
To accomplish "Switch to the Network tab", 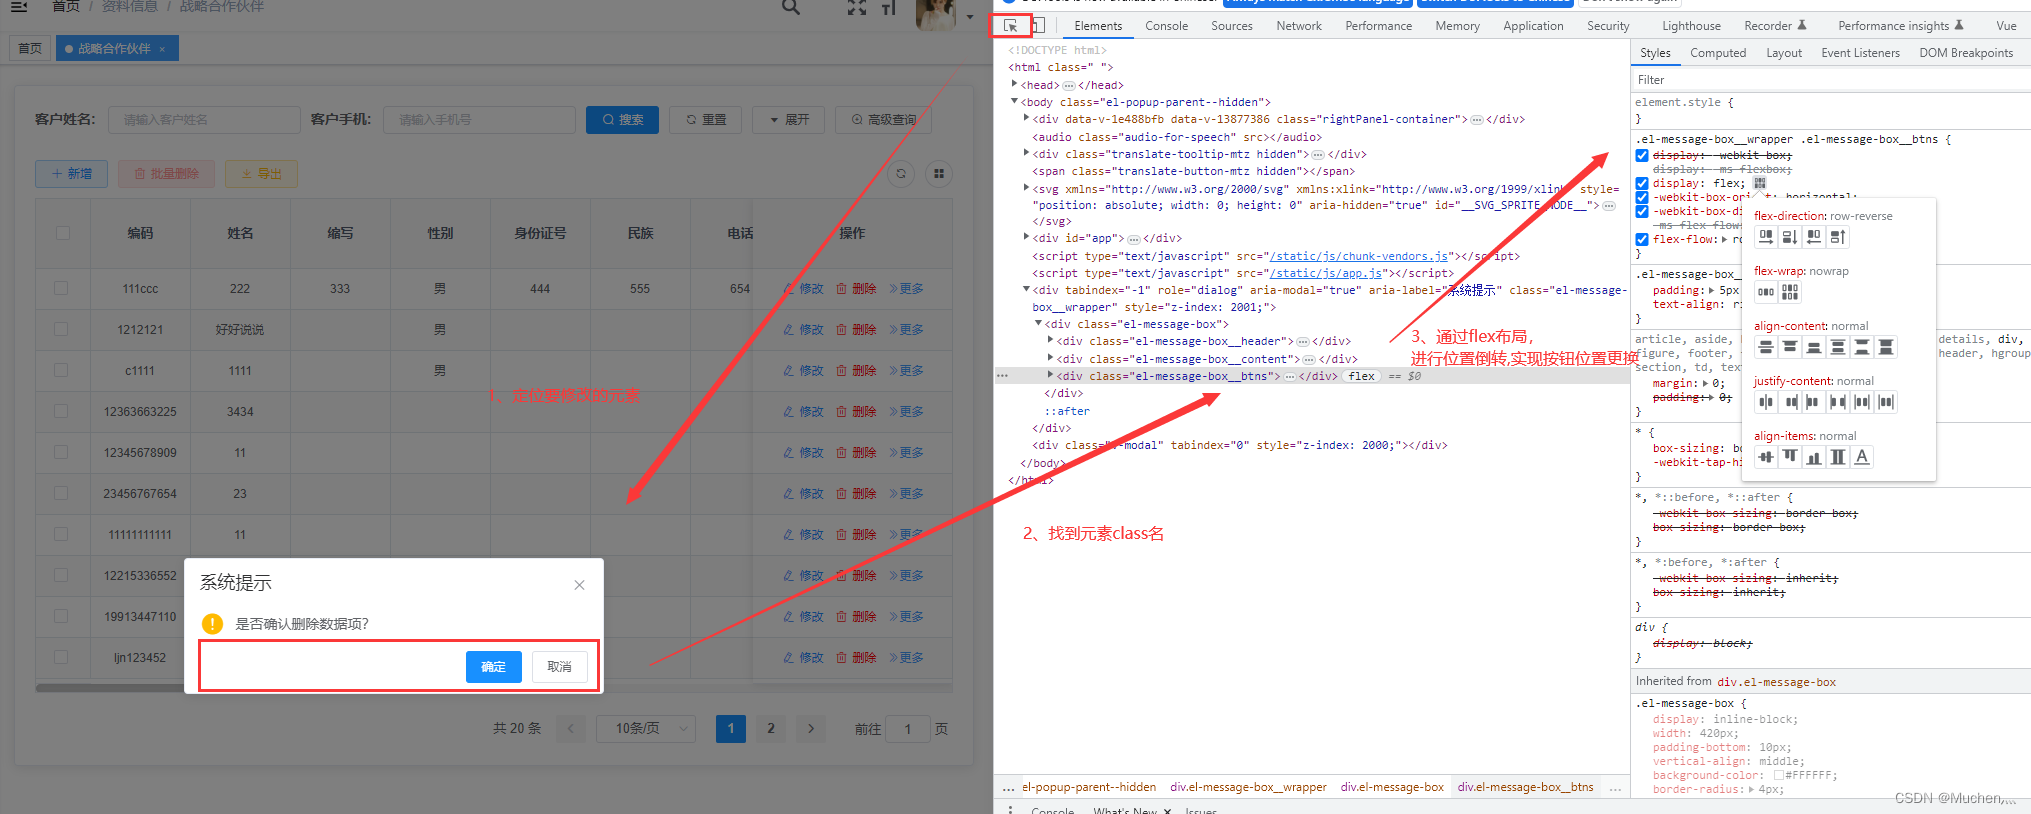I will (x=1299, y=26).
